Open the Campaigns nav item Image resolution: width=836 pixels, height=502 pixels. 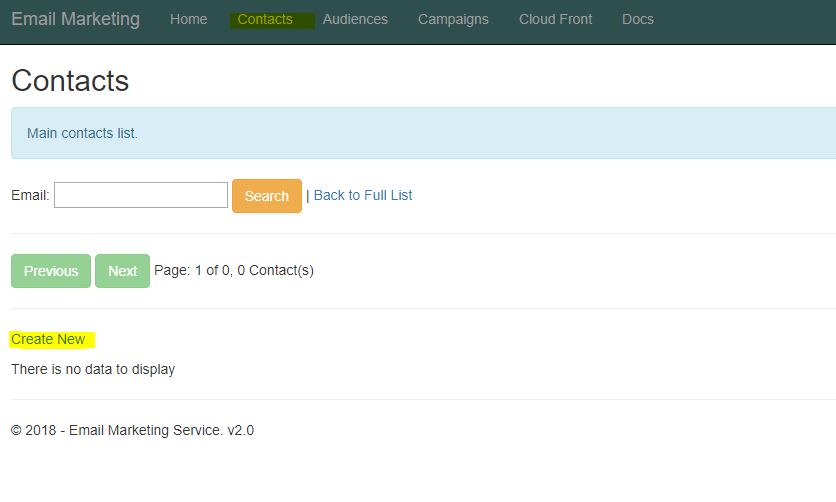[x=453, y=19]
